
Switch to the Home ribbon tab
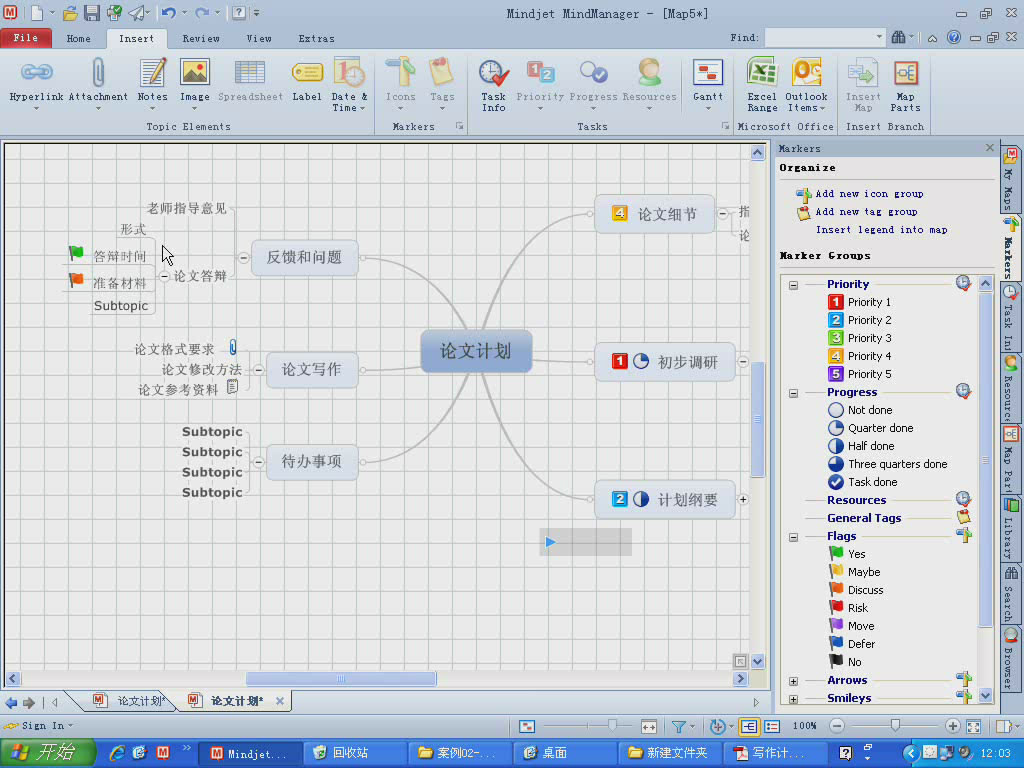click(78, 39)
